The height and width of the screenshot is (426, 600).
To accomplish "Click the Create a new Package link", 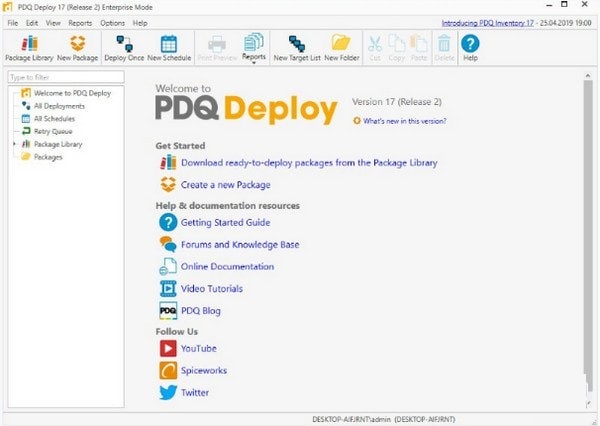I will [225, 185].
